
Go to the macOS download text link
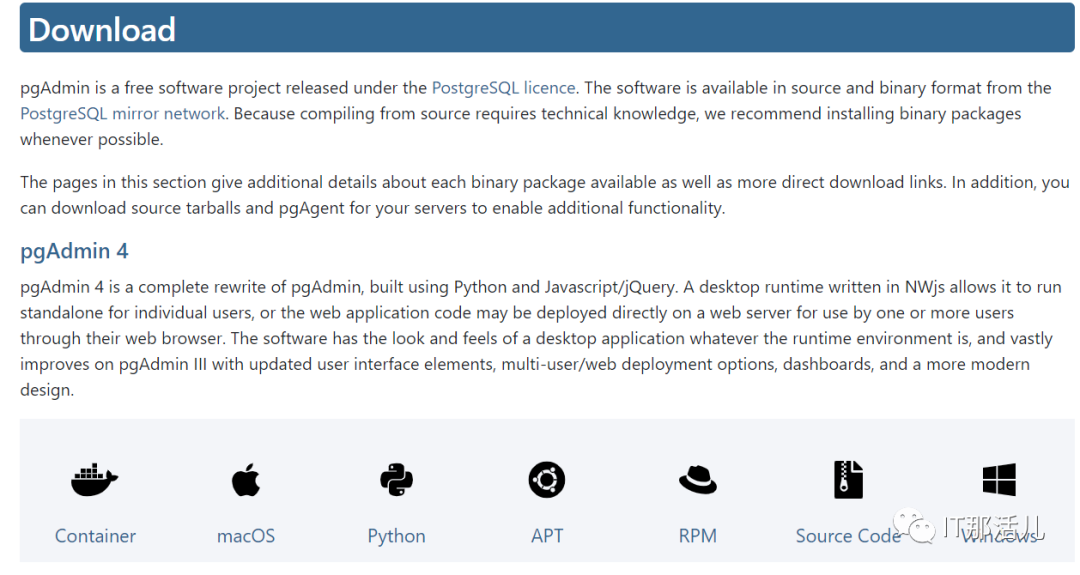[246, 536]
